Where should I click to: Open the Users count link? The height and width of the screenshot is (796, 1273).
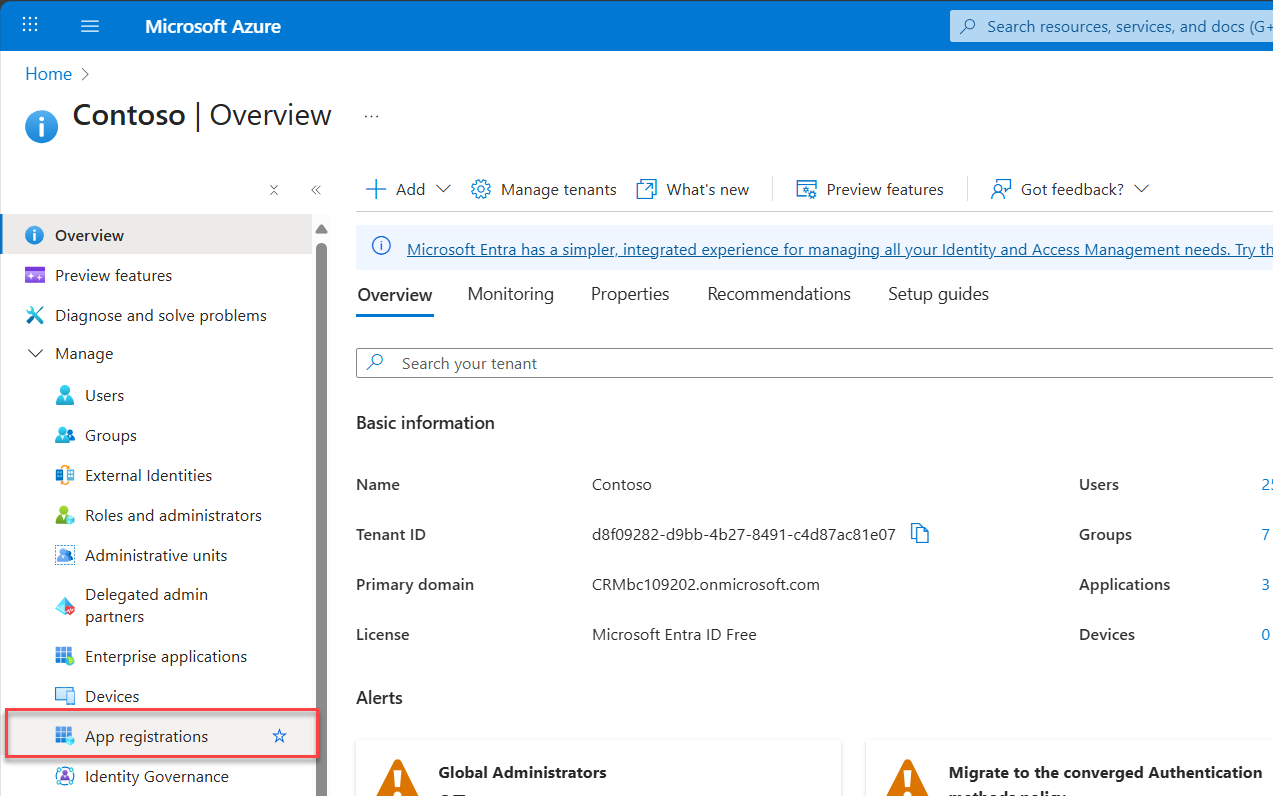pos(1266,485)
